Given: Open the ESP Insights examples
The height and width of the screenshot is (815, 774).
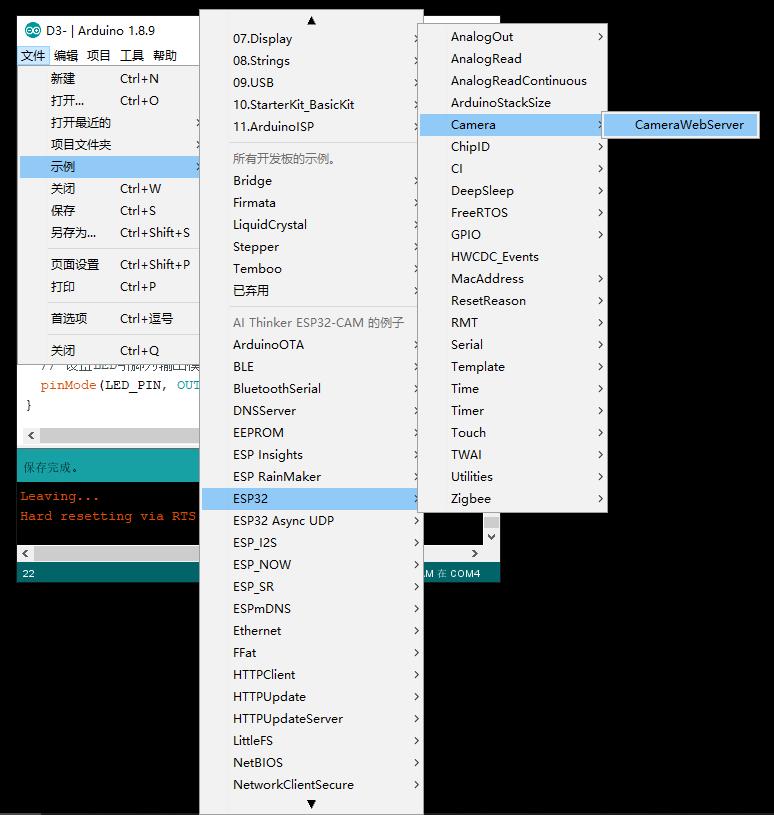Looking at the screenshot, I should coord(311,455).
